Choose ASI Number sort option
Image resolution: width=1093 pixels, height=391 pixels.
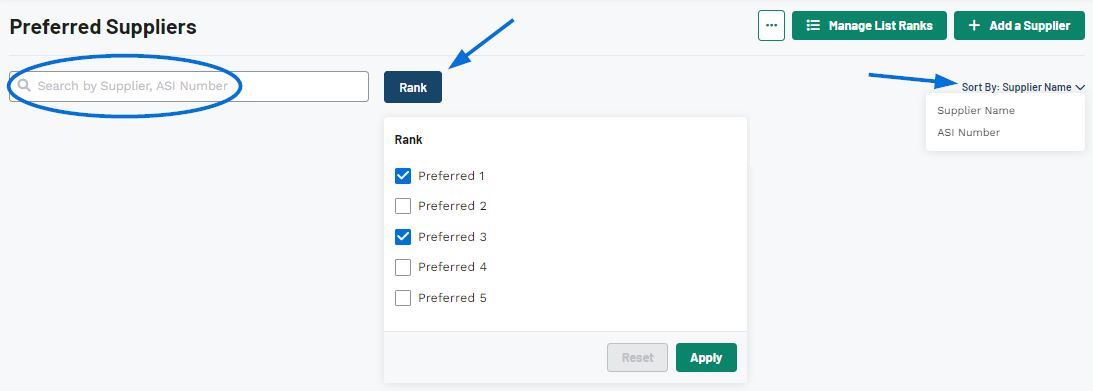[968, 132]
